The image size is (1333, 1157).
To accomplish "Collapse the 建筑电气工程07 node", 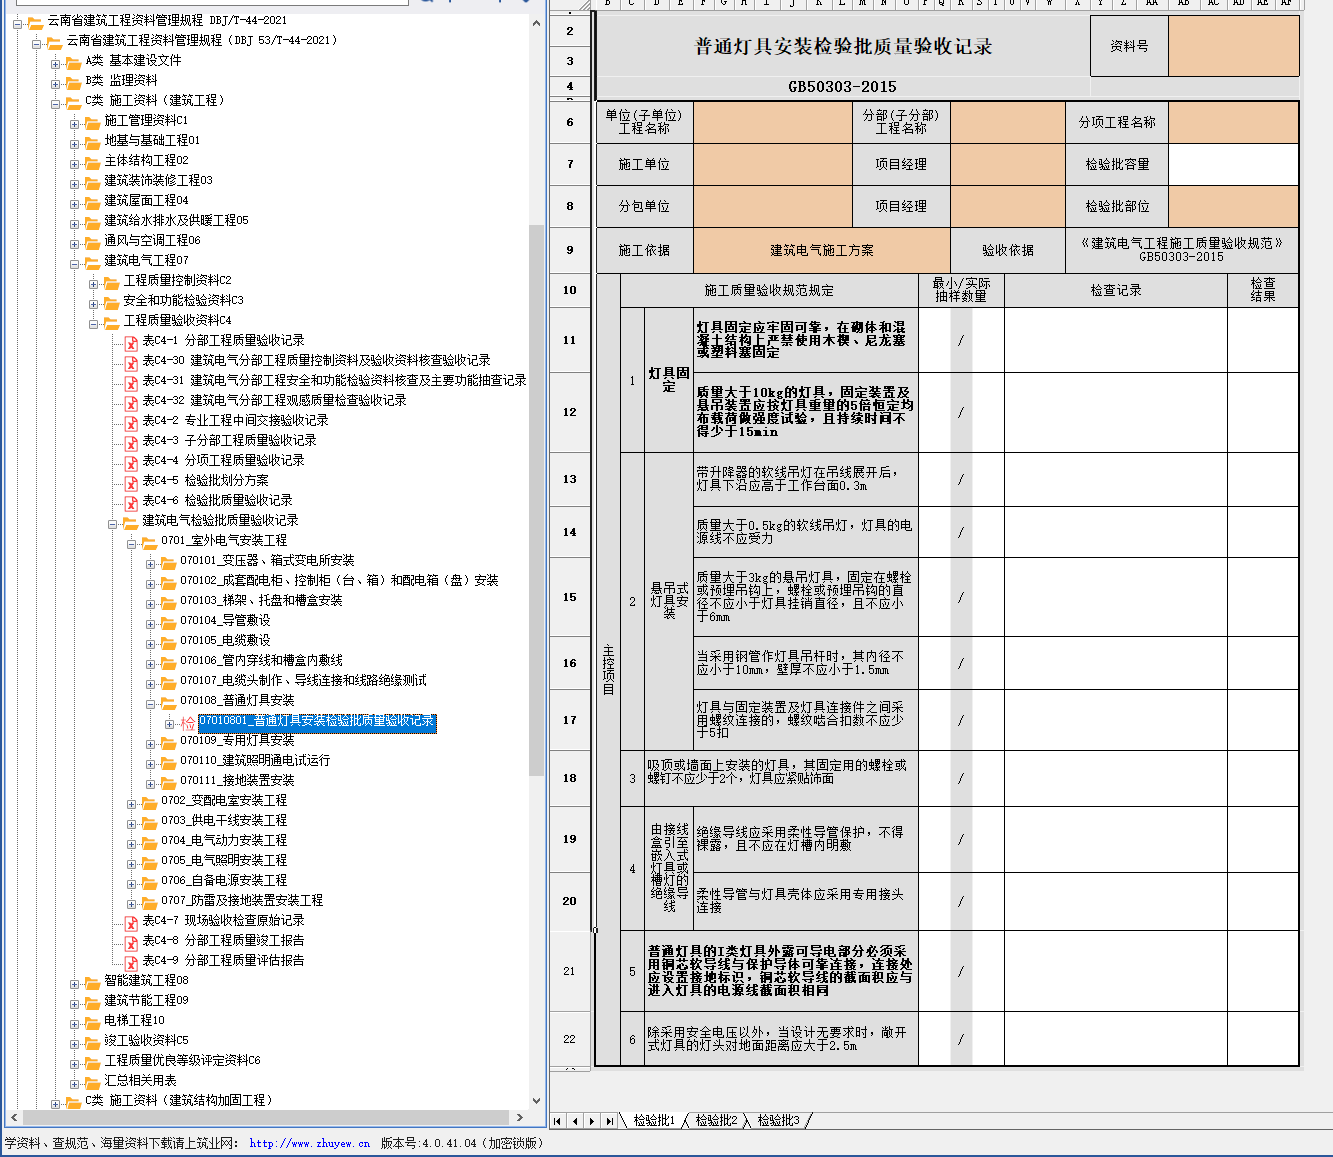I will (74, 262).
